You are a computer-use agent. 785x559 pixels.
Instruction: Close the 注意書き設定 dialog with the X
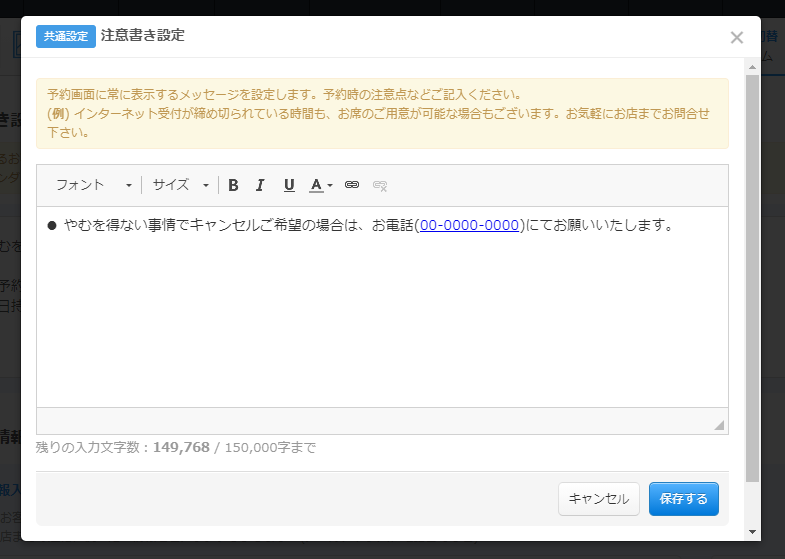coord(737,38)
